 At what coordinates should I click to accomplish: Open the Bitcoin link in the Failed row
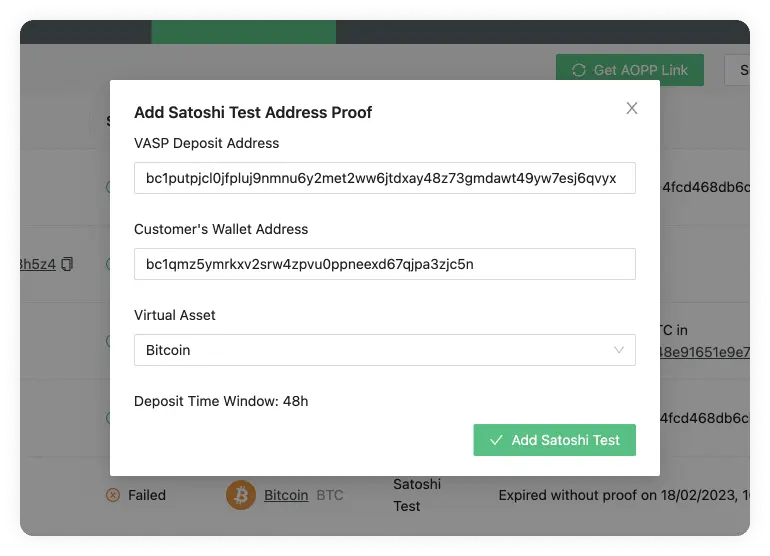tap(286, 495)
